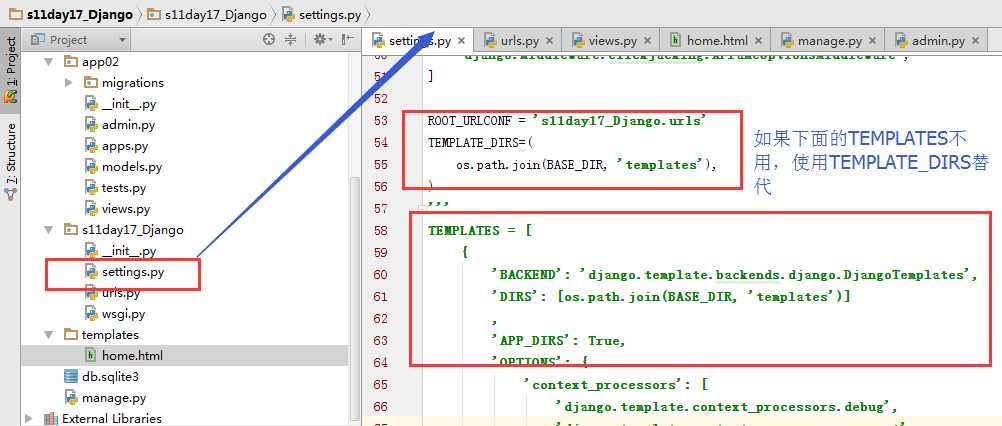
Task: Select tests.py in the project tree
Action: point(116,188)
